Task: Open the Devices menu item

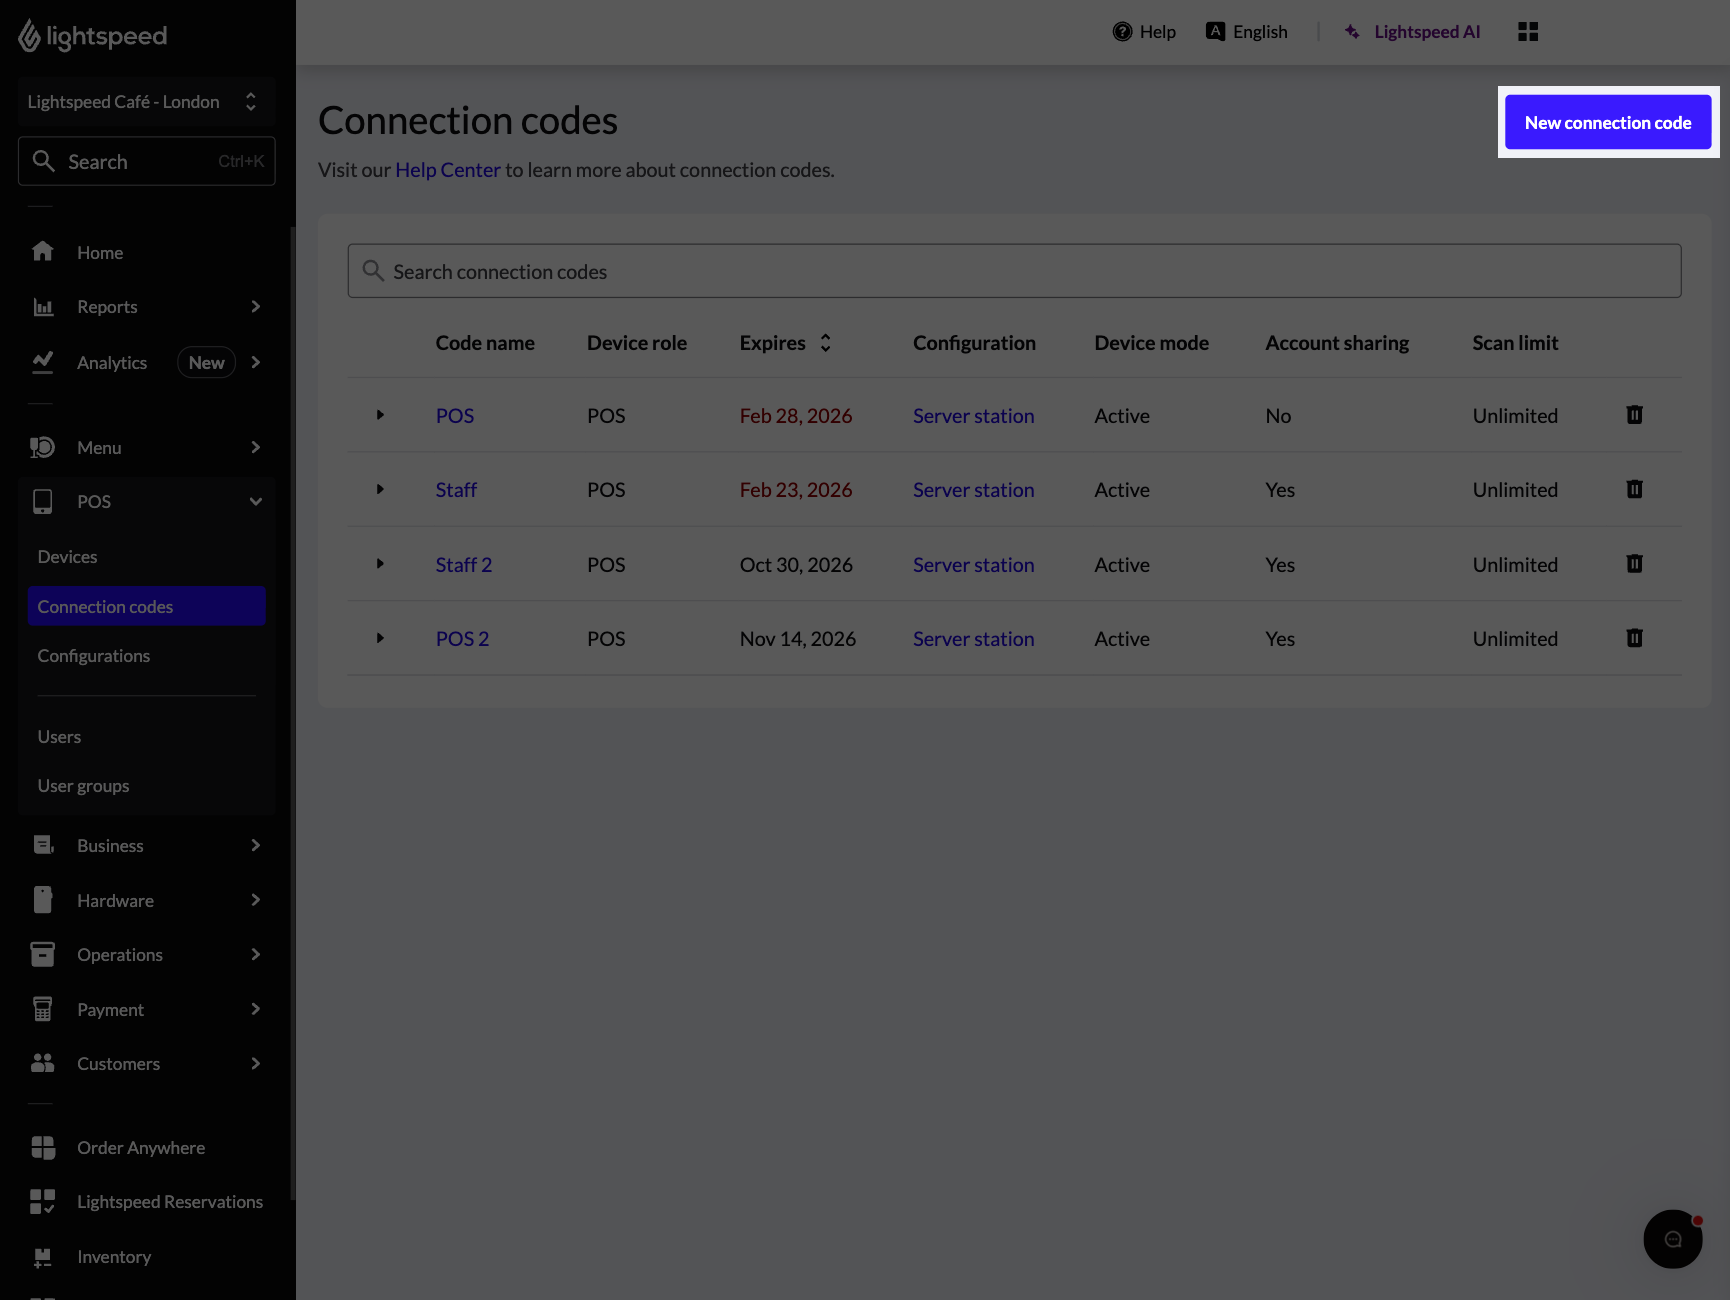Action: [67, 556]
